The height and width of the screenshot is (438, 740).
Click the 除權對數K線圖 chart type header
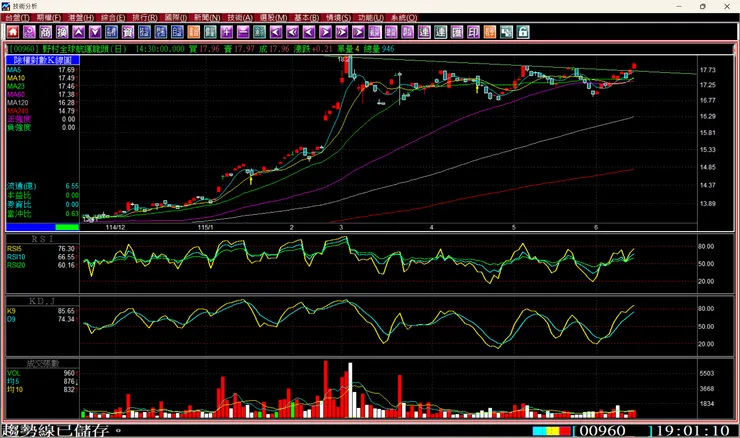[42, 60]
